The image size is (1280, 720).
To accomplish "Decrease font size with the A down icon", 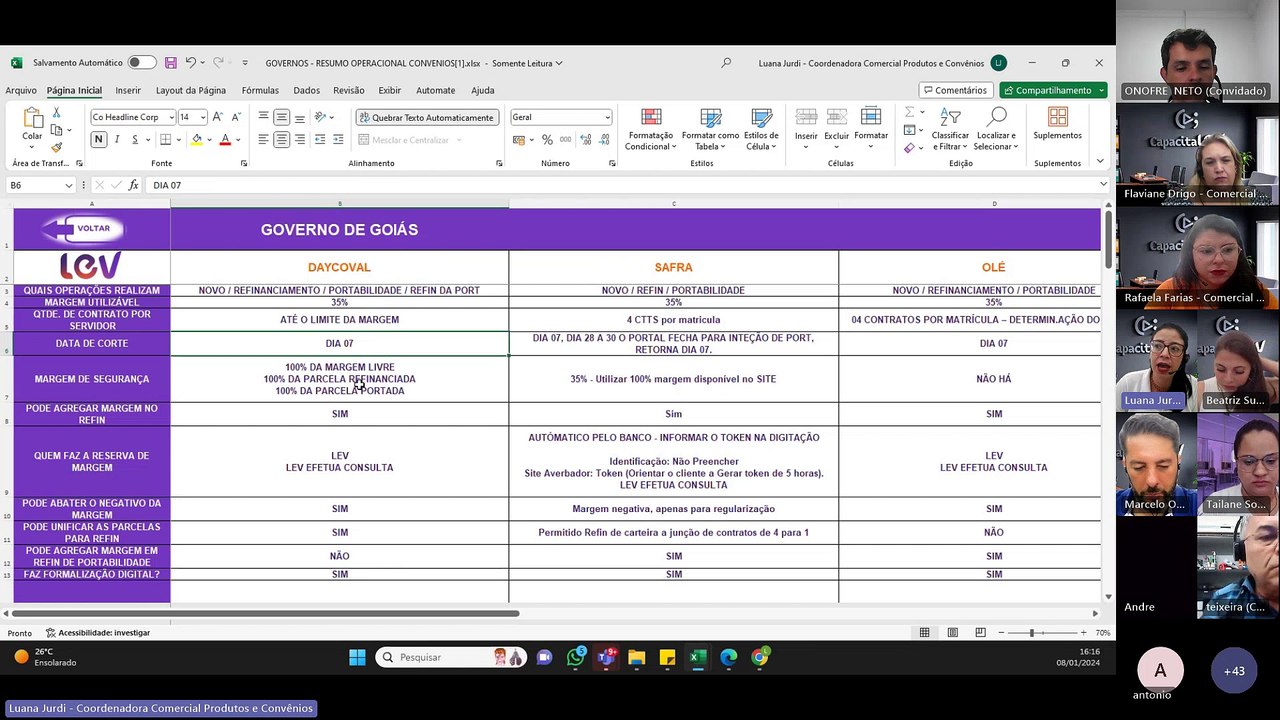I will pyautogui.click(x=236, y=117).
